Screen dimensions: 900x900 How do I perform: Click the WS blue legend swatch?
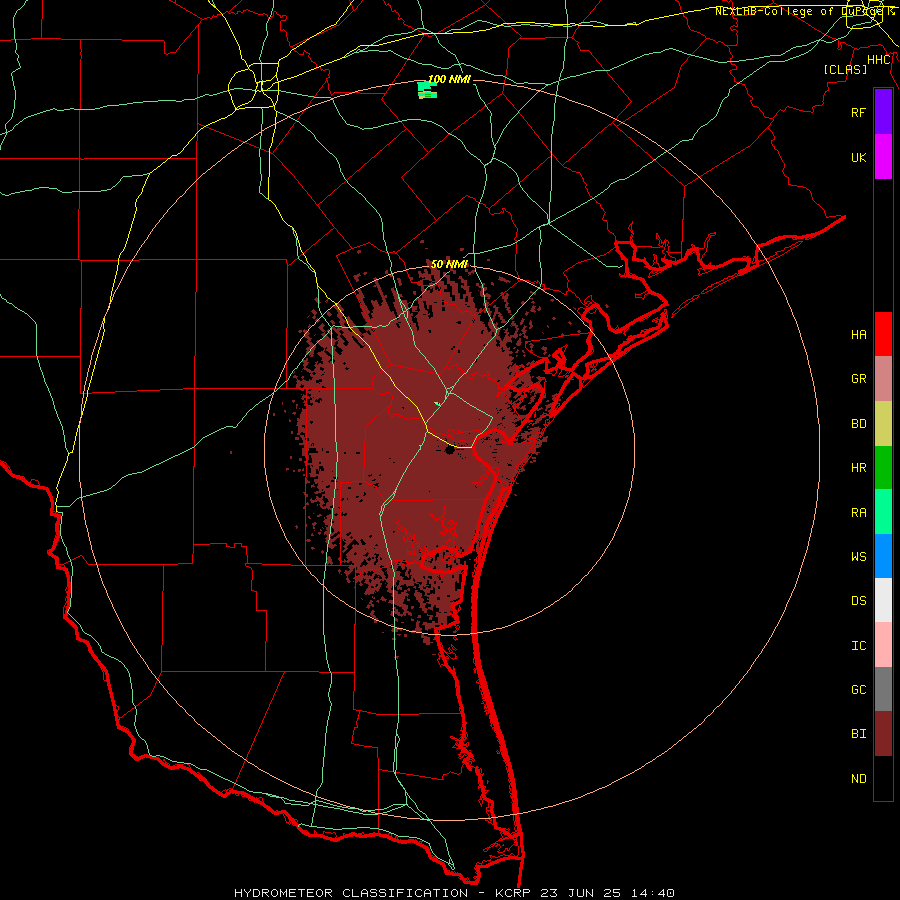pyautogui.click(x=883, y=556)
